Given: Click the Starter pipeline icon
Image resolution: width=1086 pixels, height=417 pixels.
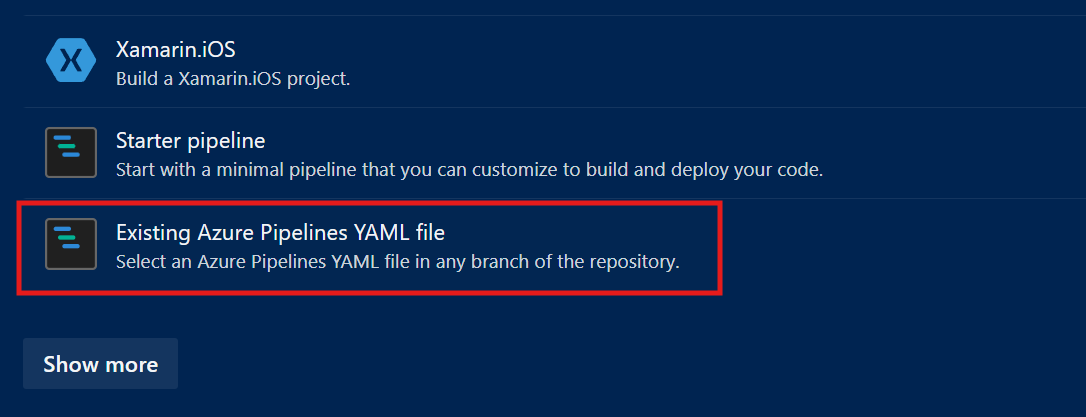Looking at the screenshot, I should click(70, 152).
